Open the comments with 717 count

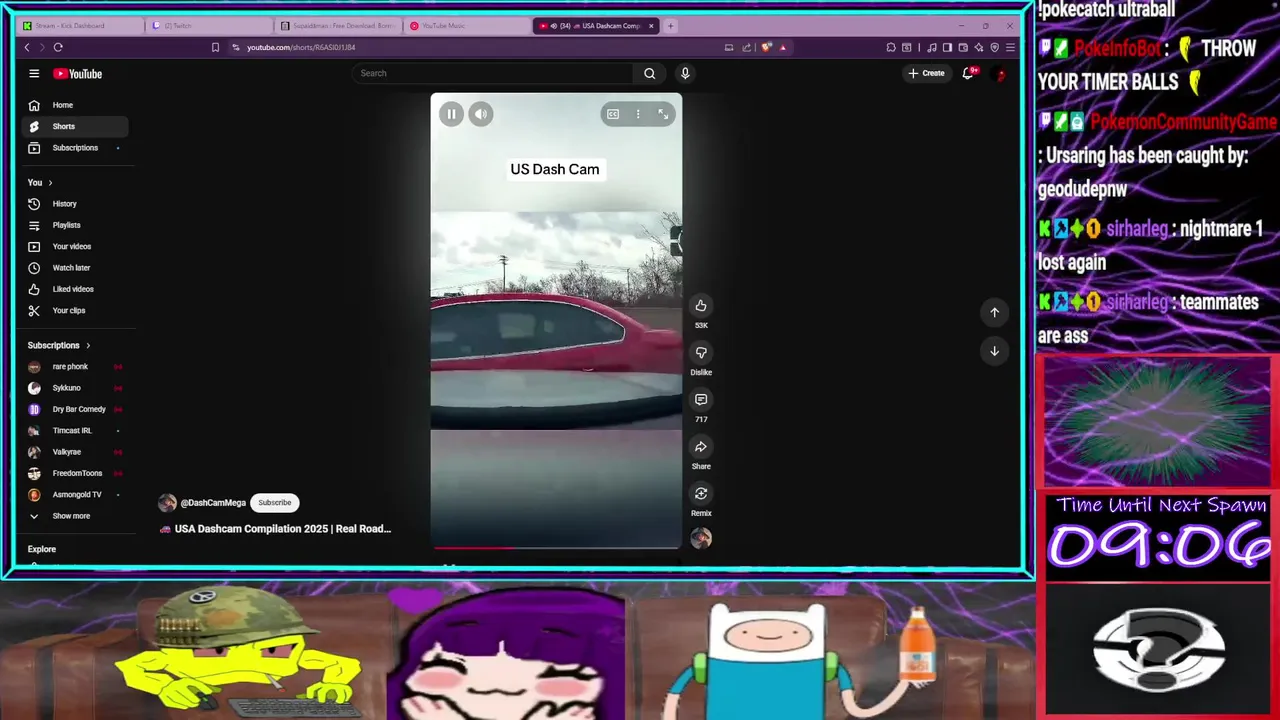701,400
